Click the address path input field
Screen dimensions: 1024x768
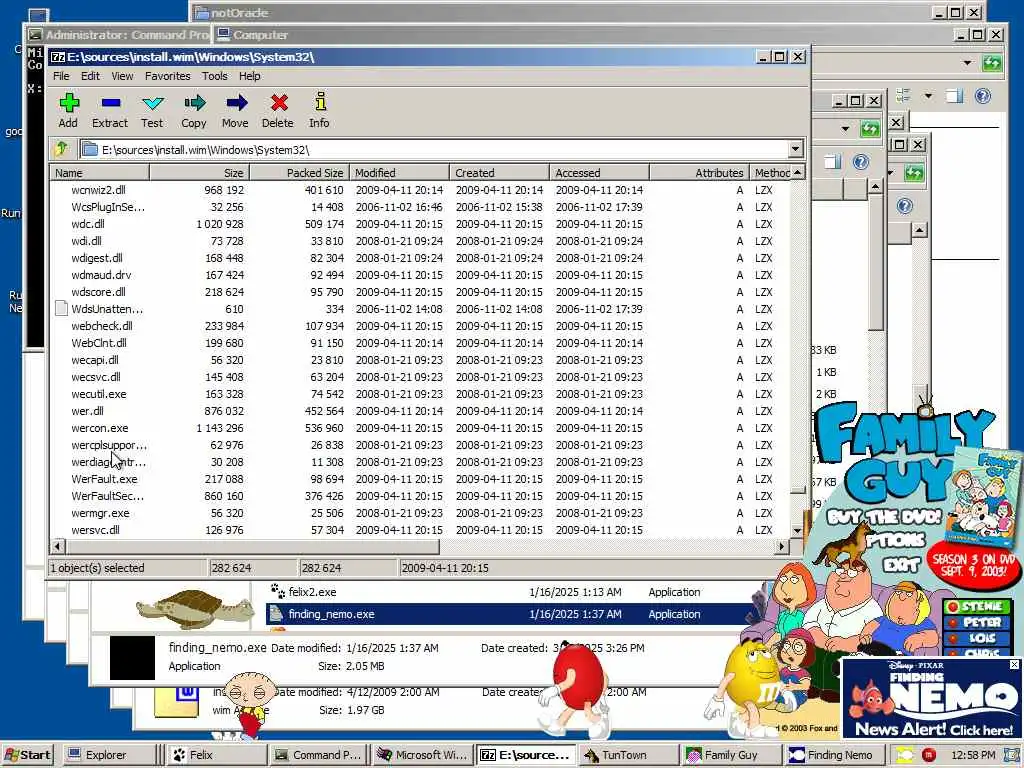coord(434,150)
